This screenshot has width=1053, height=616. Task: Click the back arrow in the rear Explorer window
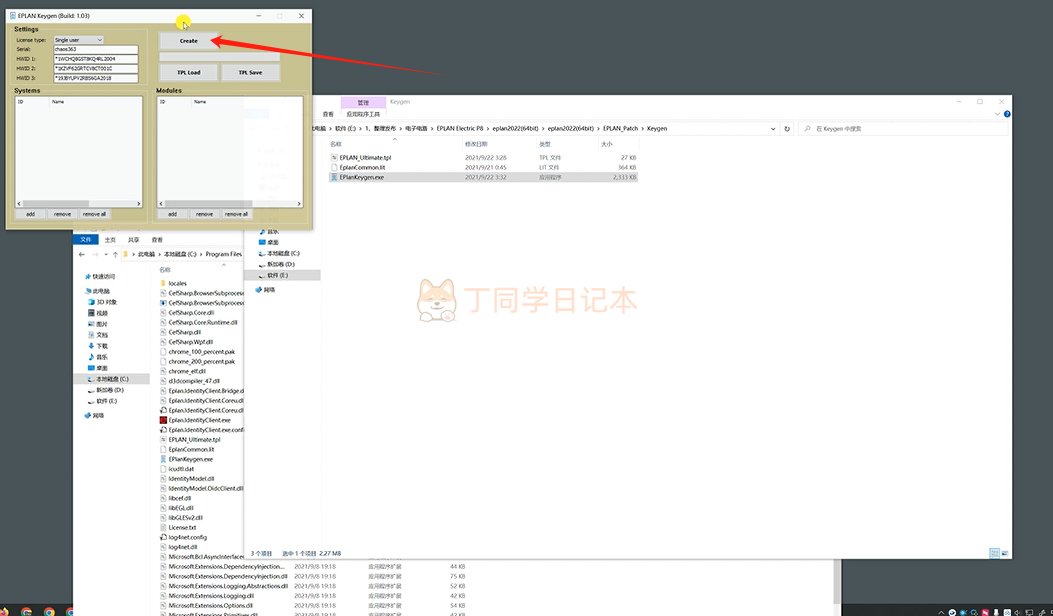tap(81, 254)
